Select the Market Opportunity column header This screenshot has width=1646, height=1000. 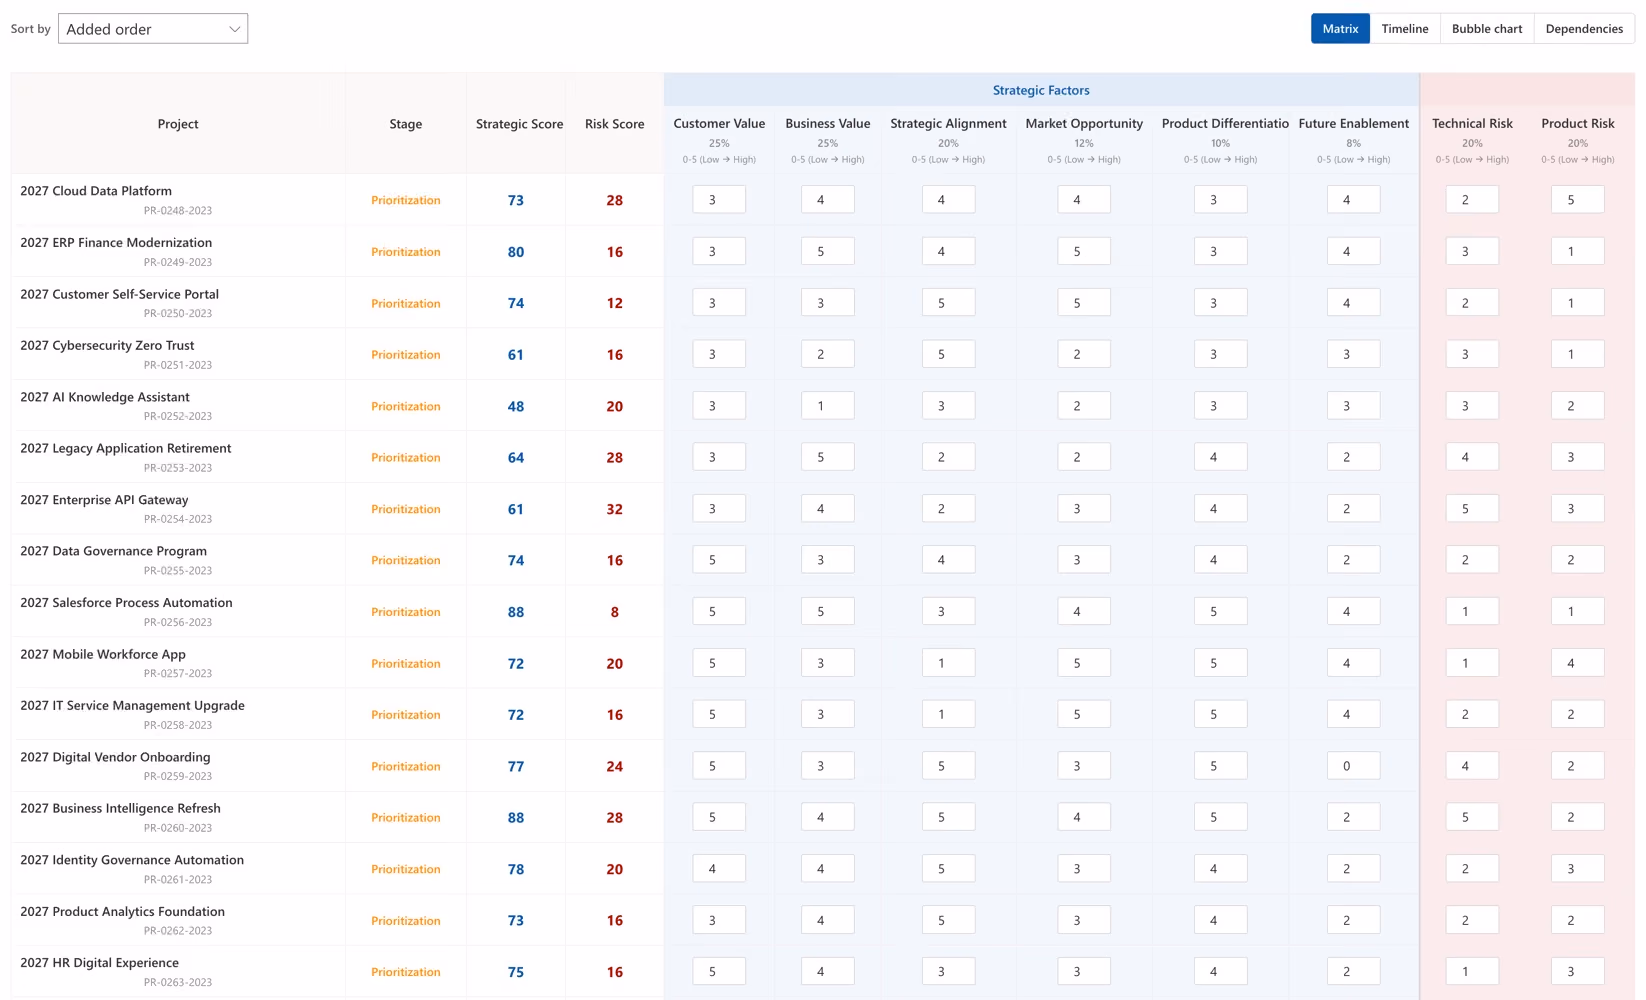pyautogui.click(x=1084, y=123)
